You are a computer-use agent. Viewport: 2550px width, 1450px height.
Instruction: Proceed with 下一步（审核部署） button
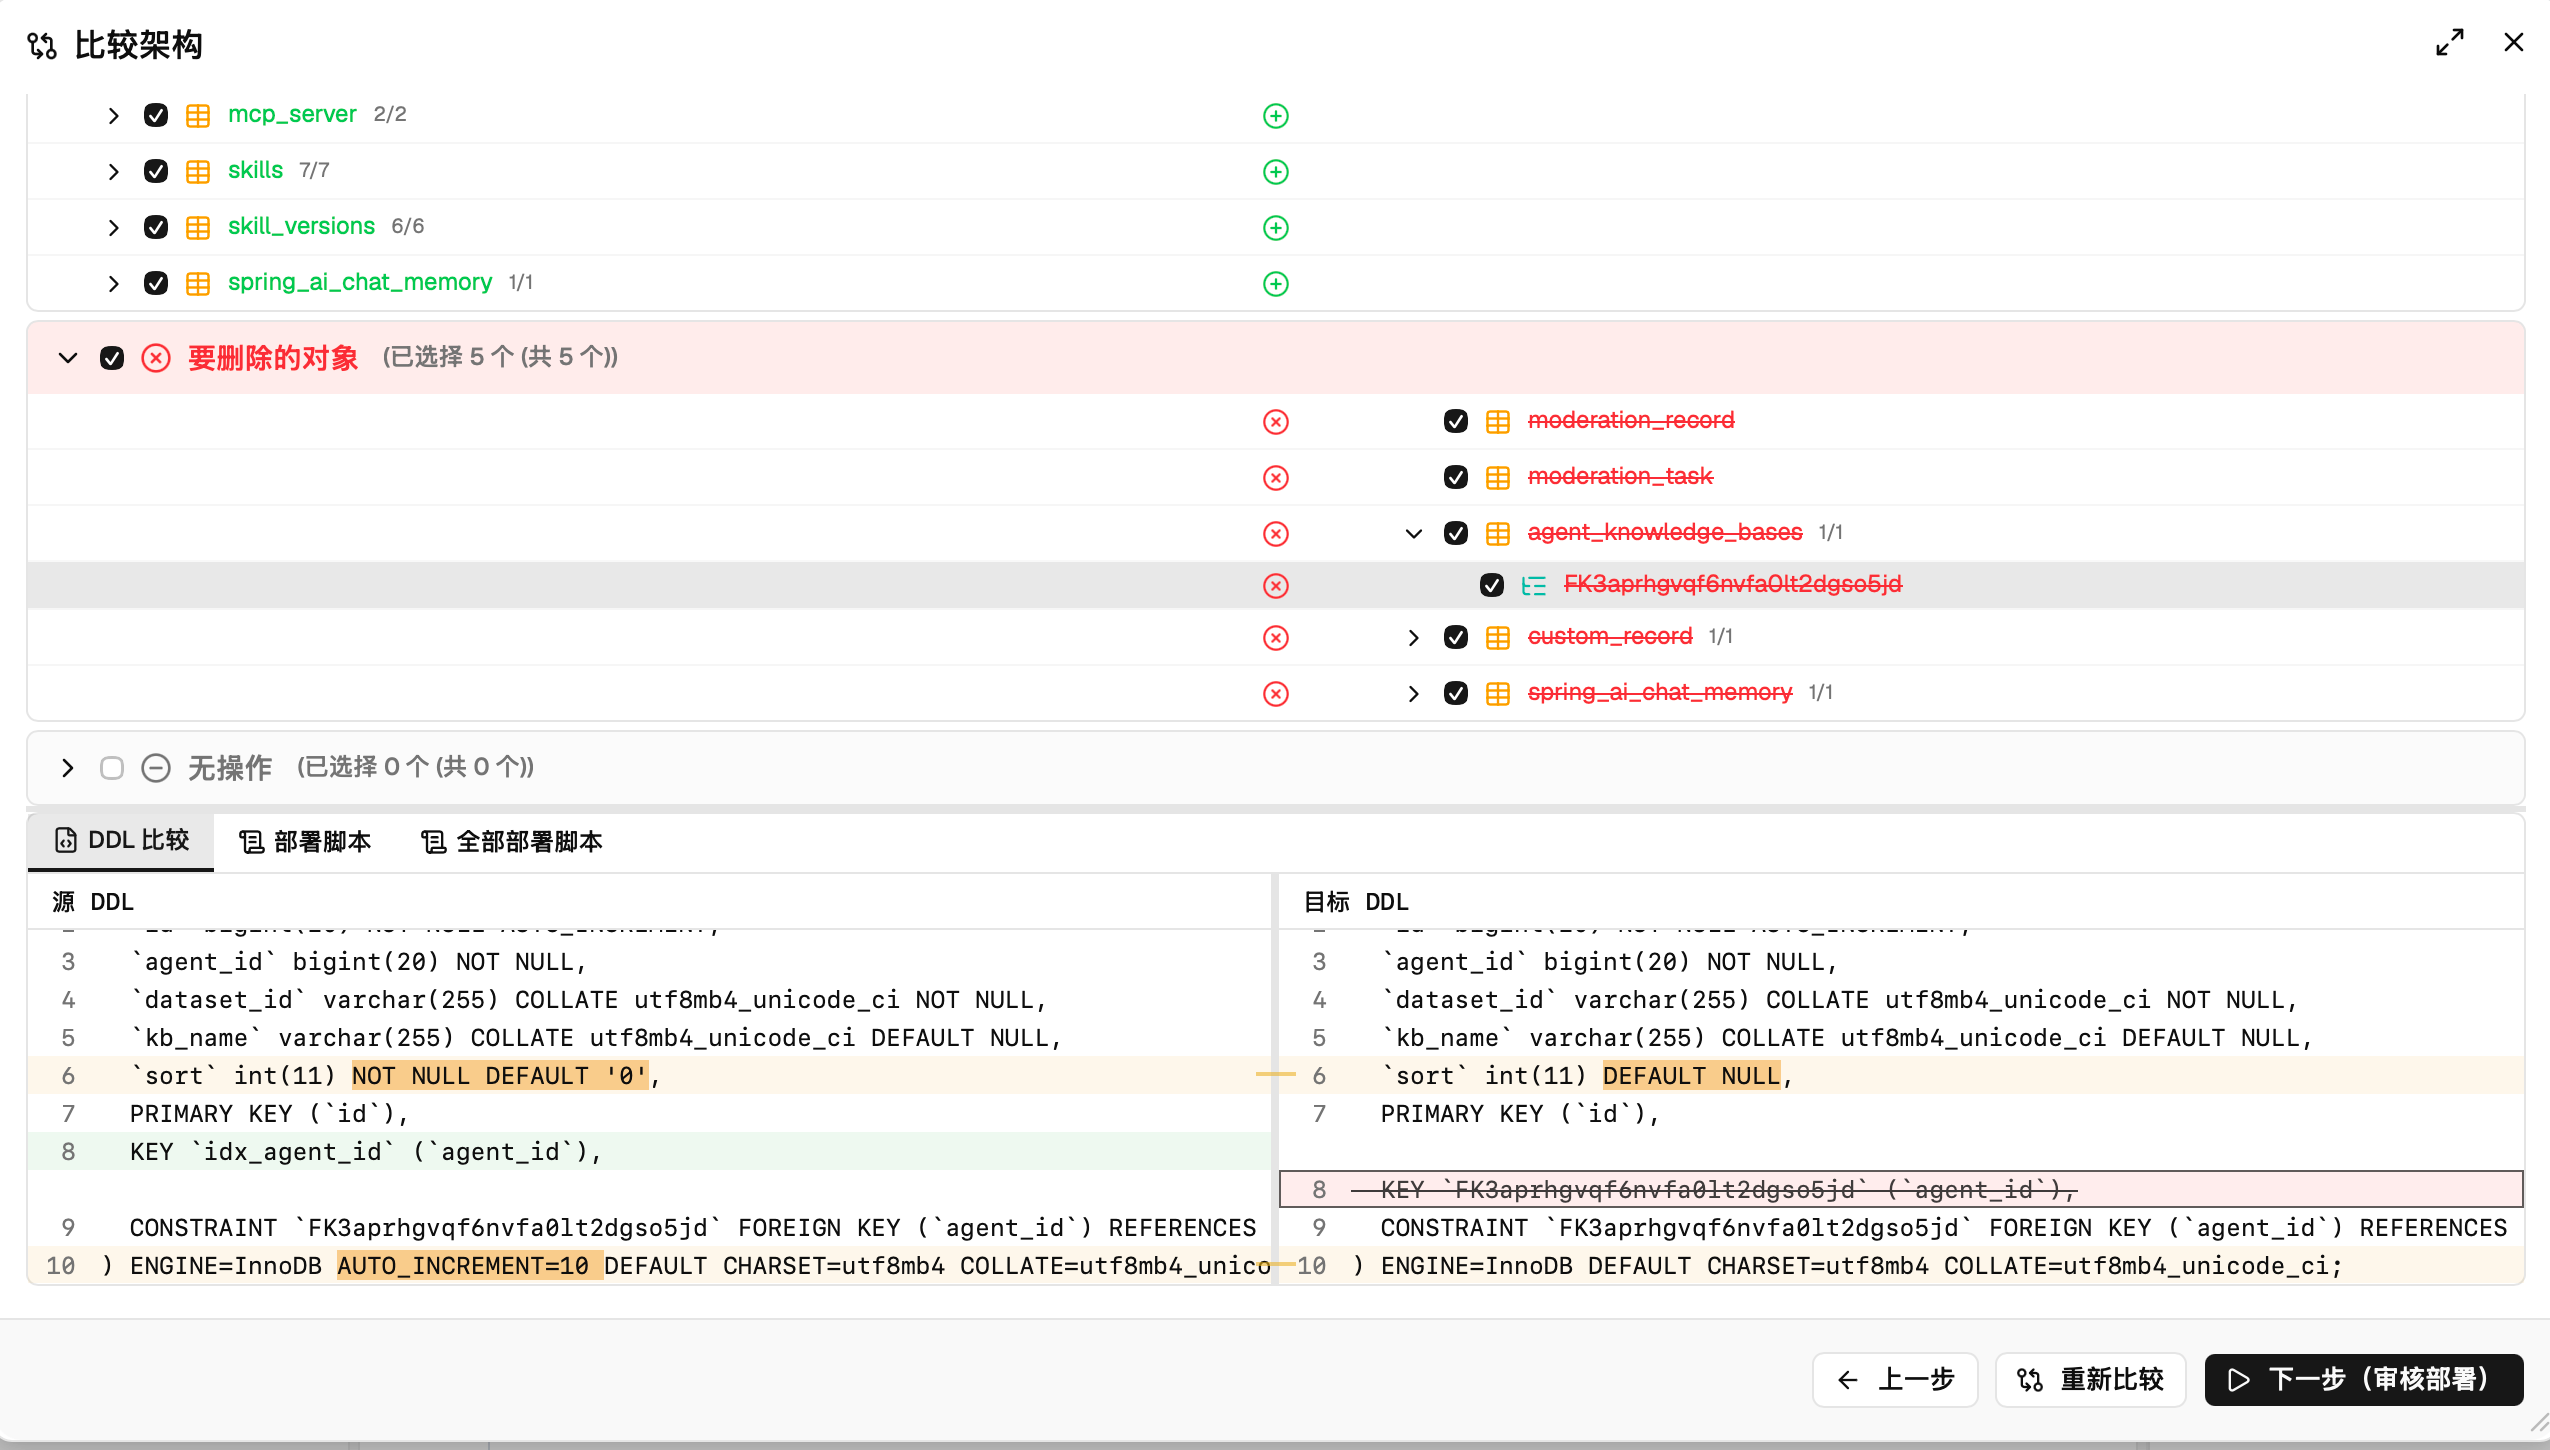coord(2364,1380)
